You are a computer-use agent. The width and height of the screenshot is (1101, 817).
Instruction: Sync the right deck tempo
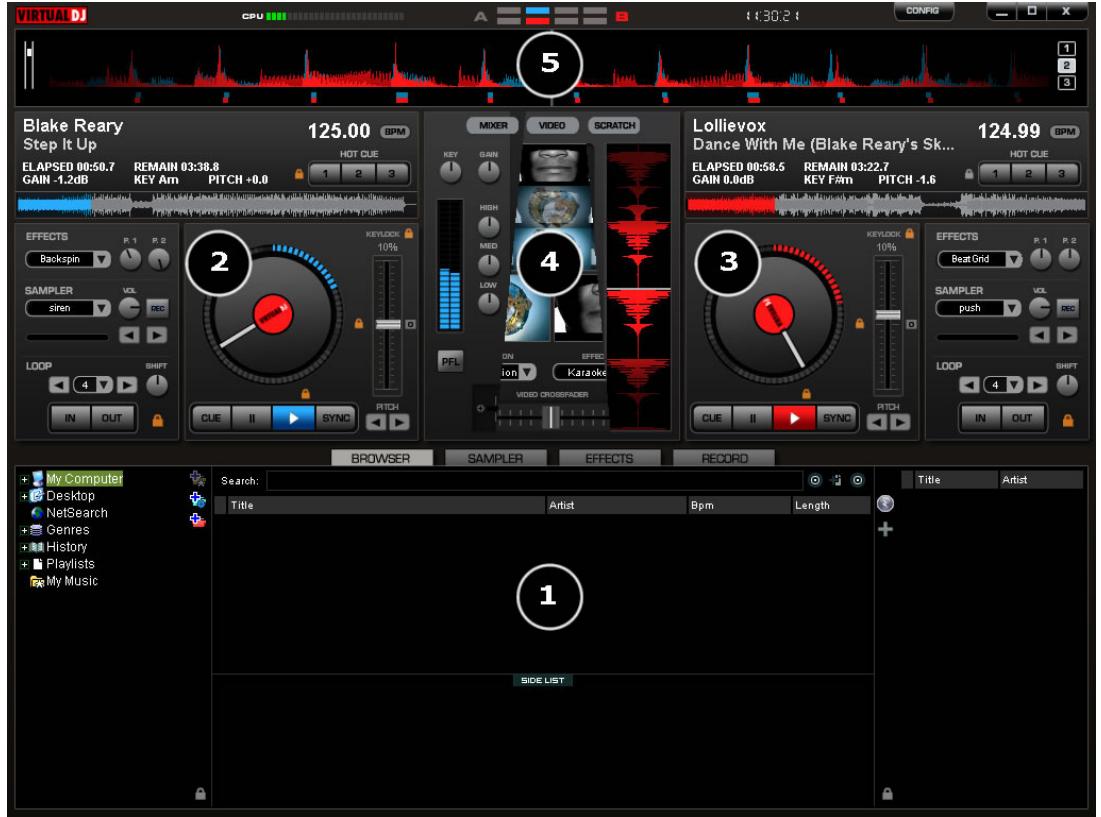coord(836,418)
